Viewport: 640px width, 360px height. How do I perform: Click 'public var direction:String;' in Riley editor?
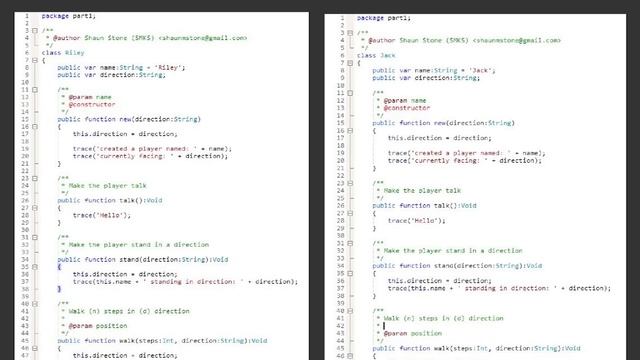click(x=111, y=75)
